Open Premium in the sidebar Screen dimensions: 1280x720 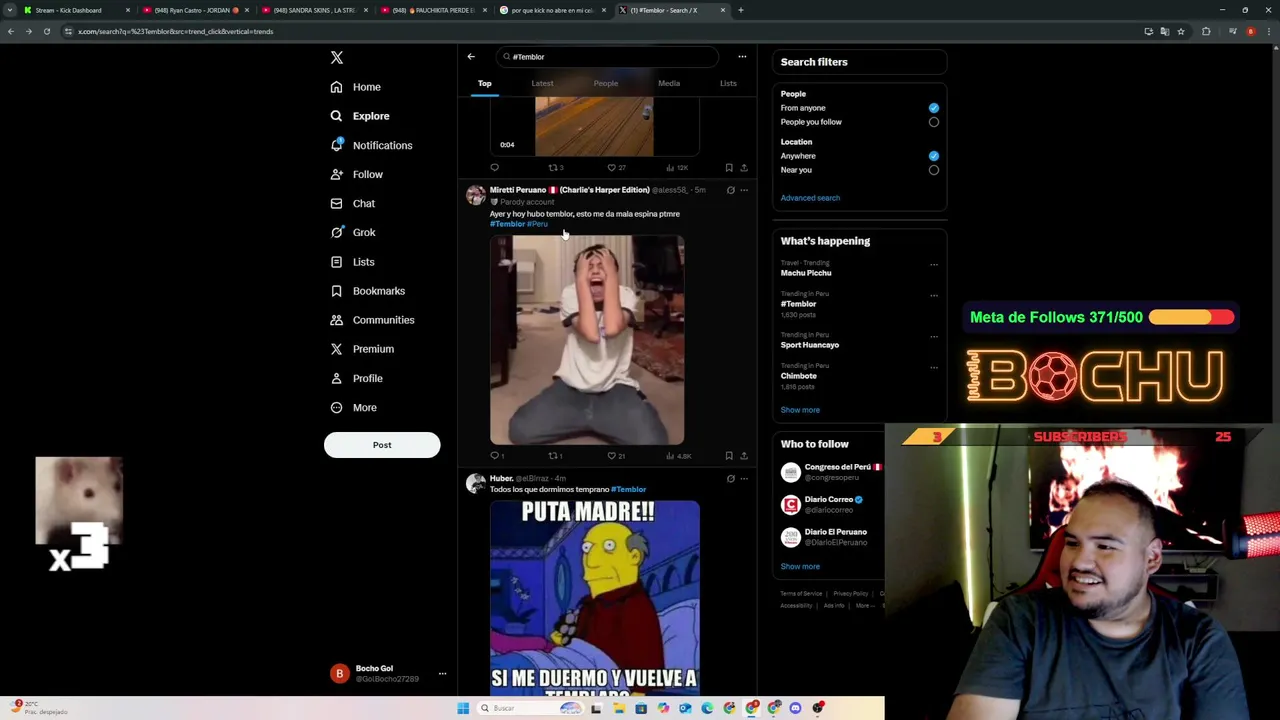pyautogui.click(x=362, y=349)
